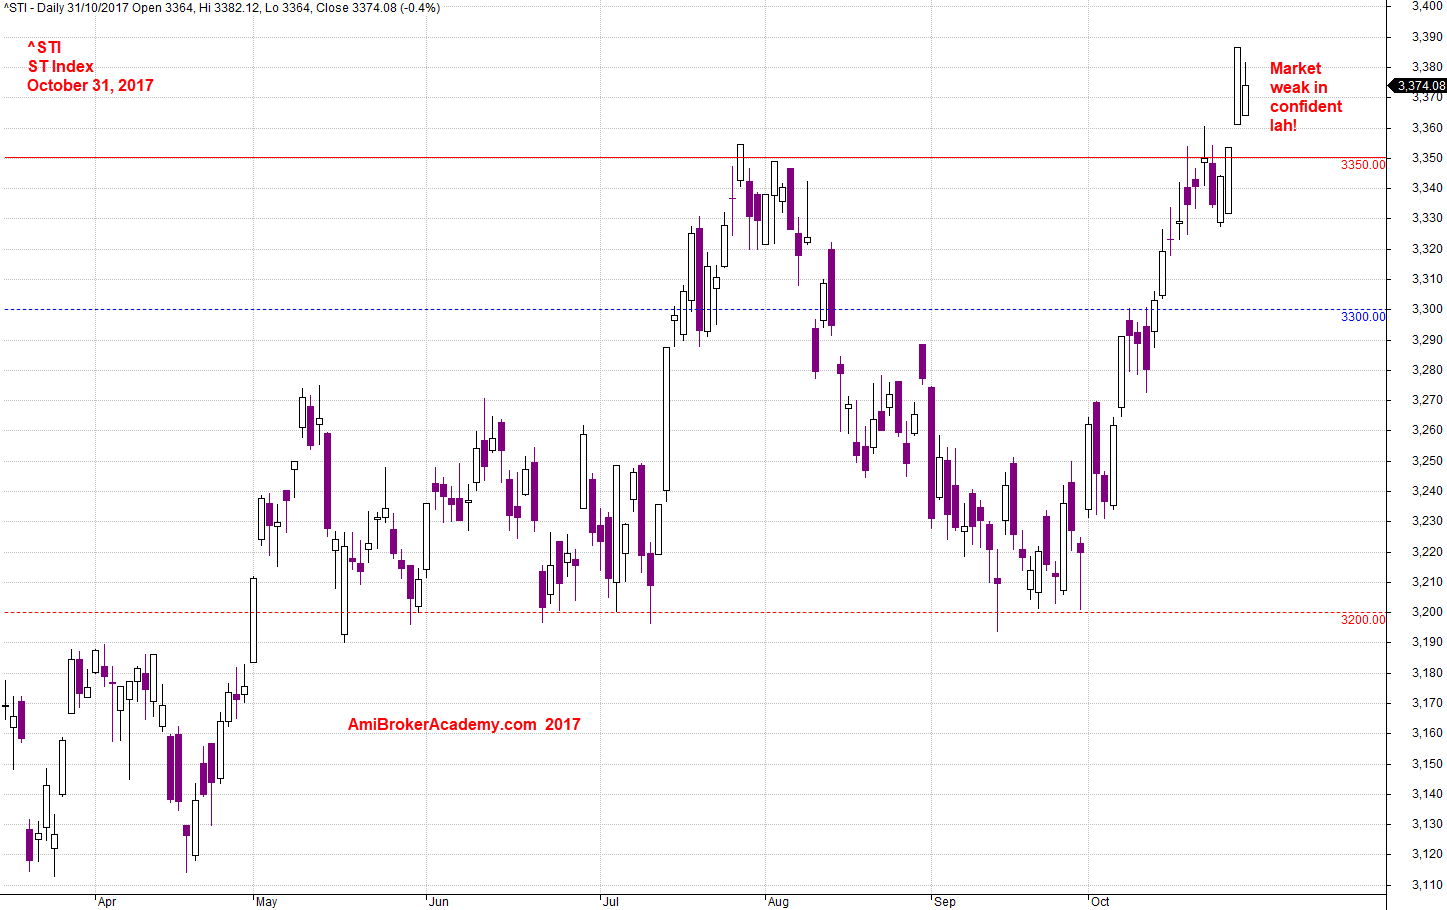Click the chart title line with OHLC values
Screen dimensions: 1447x910
tap(221, 7)
